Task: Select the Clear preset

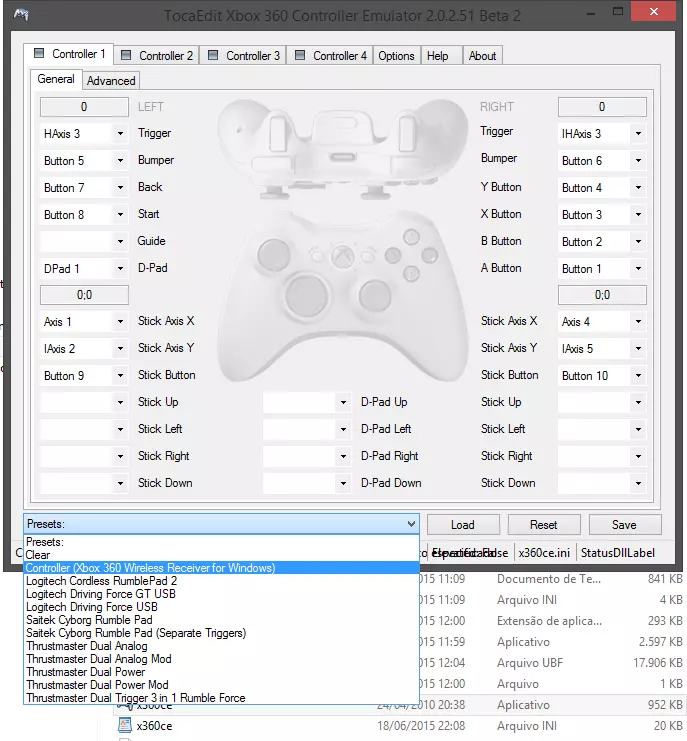Action: [x=221, y=555]
